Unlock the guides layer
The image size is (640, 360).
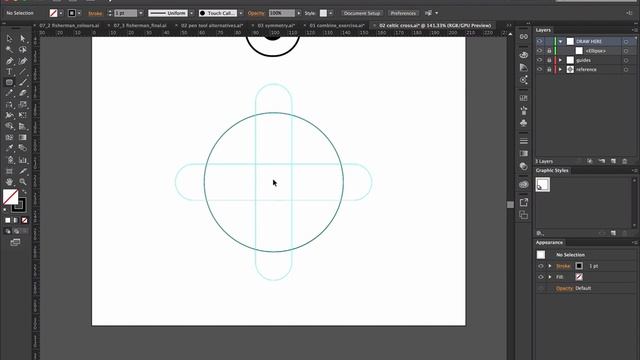[x=549, y=60]
